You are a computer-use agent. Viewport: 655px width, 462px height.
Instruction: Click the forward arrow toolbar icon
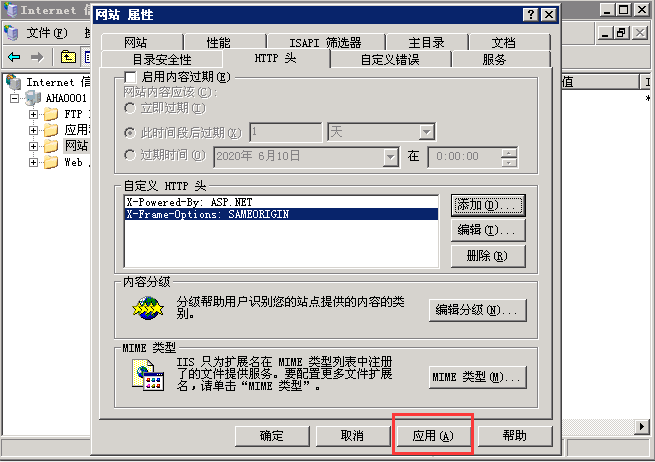37,57
